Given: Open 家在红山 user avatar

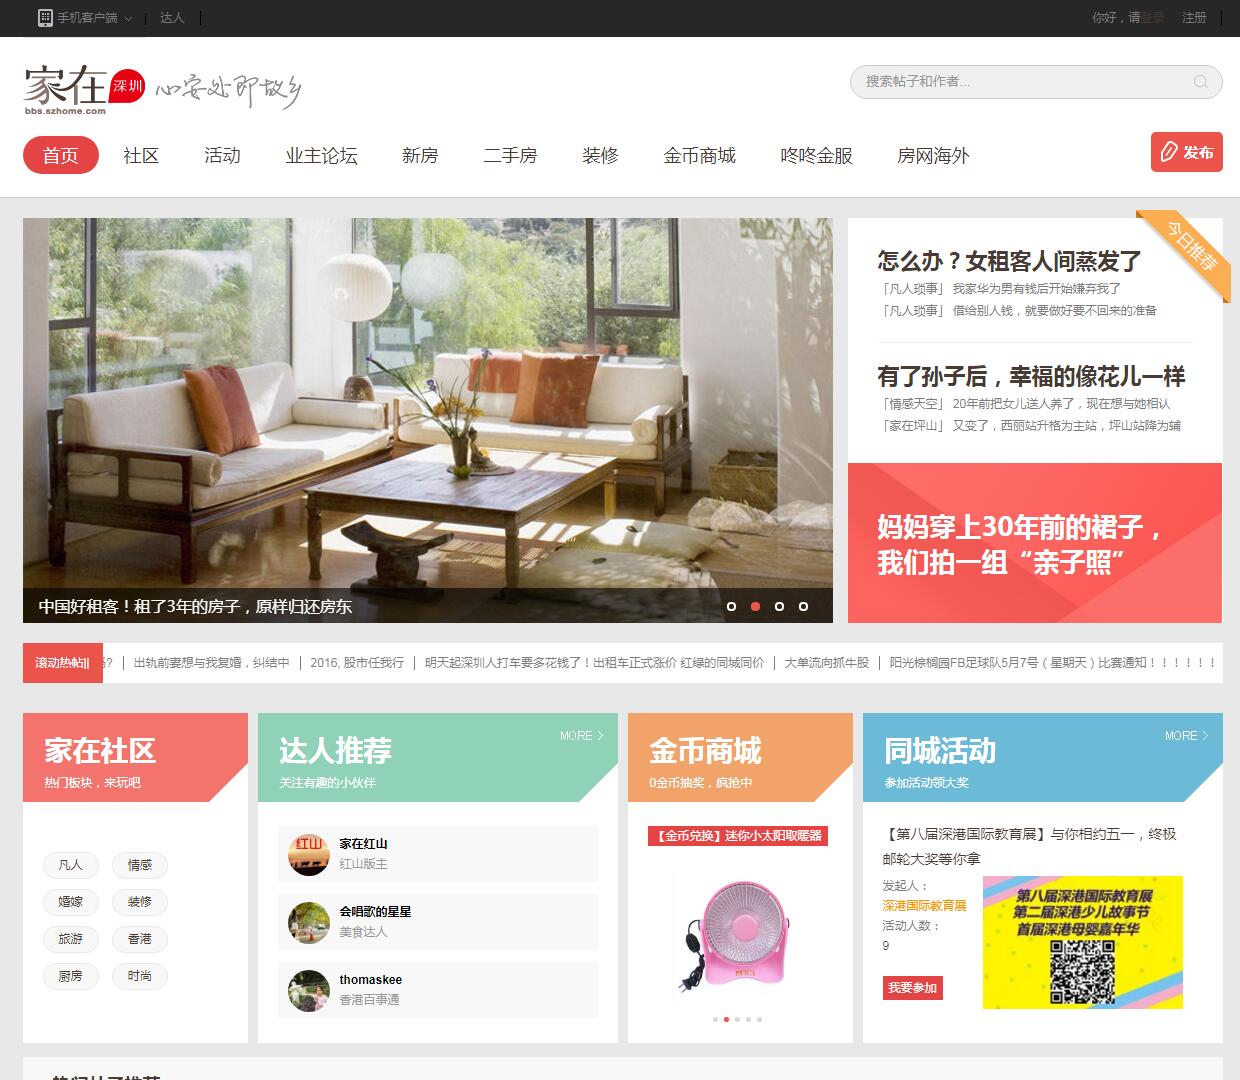Looking at the screenshot, I should 308,854.
